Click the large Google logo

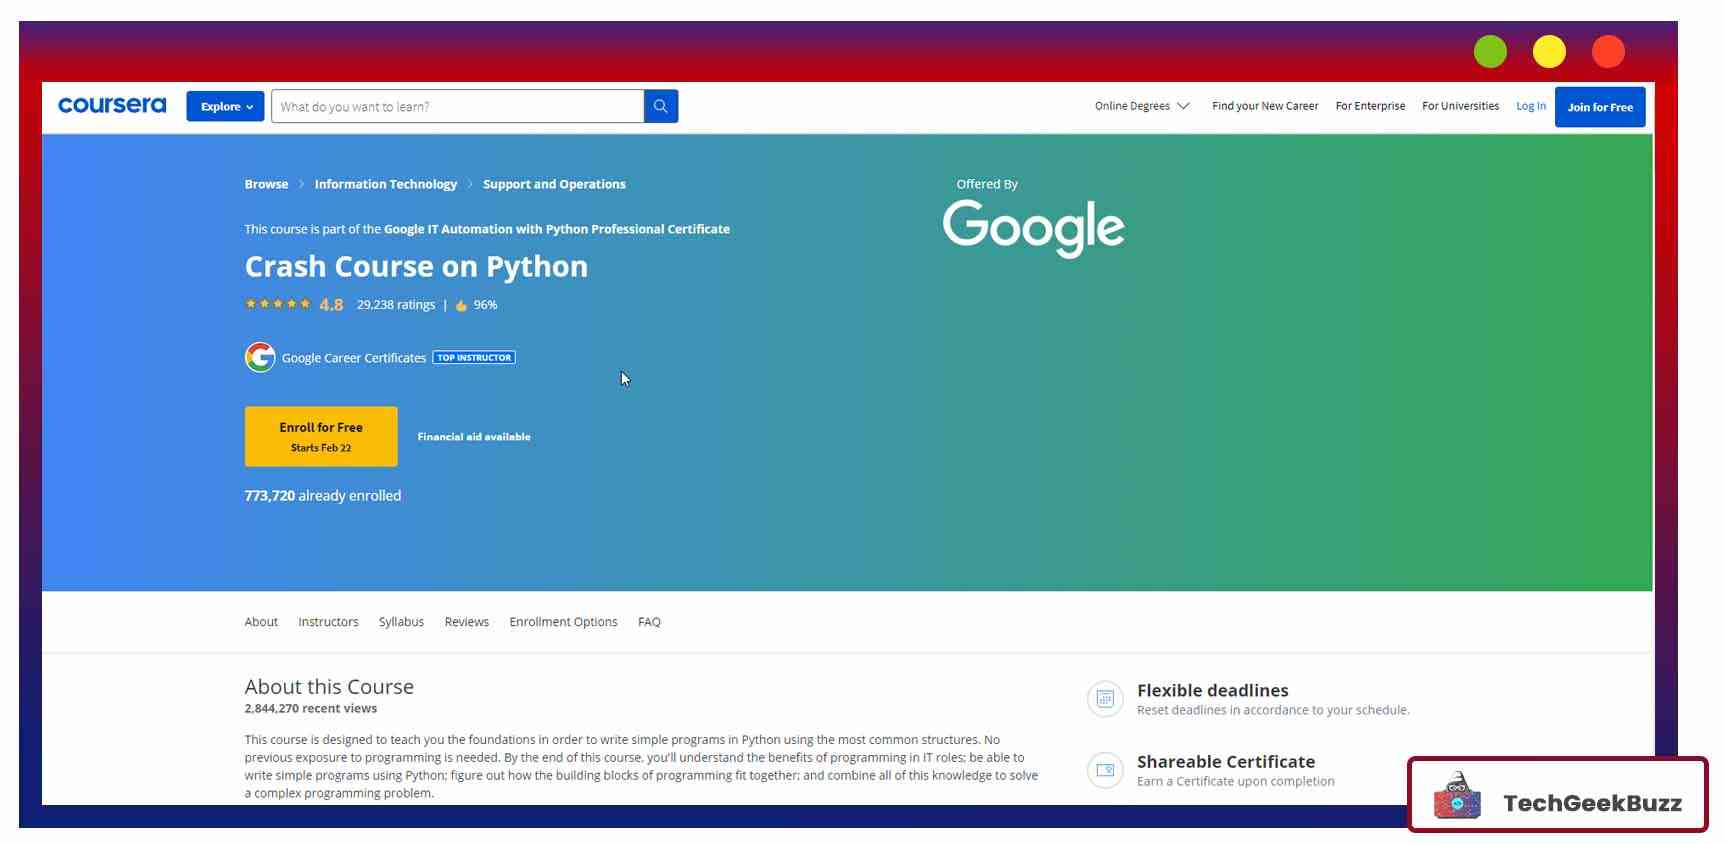pos(1033,227)
